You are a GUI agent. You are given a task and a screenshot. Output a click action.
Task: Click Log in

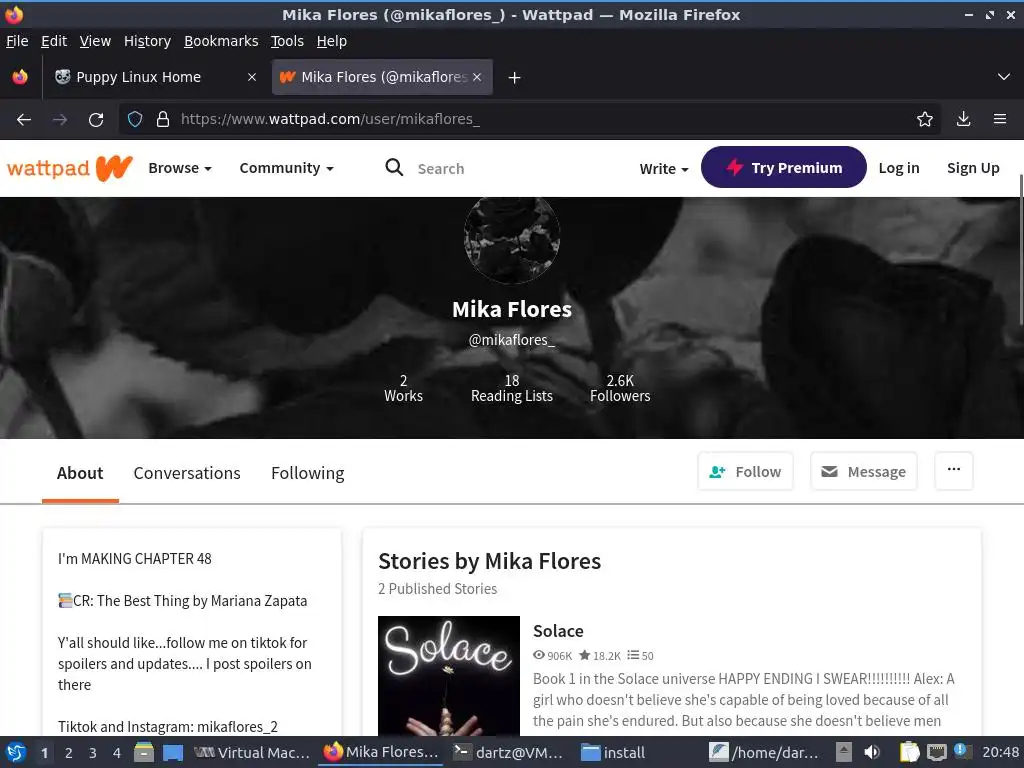pos(899,168)
